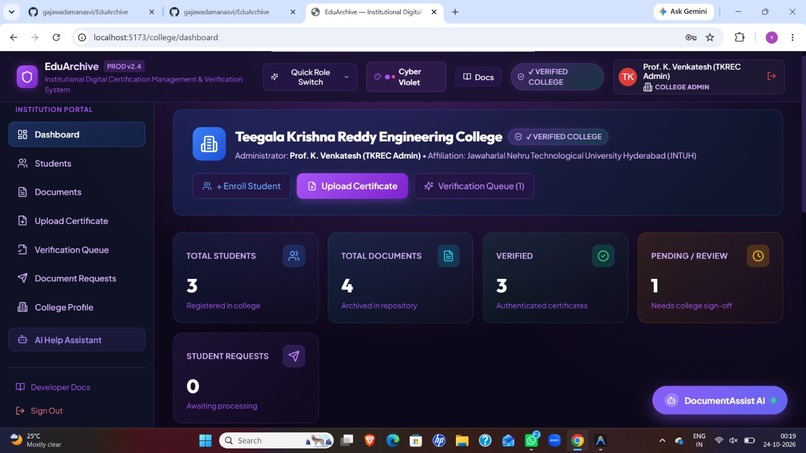Screen dimensions: 806x453
Task: Open the Total Students card
Action: (x=246, y=278)
